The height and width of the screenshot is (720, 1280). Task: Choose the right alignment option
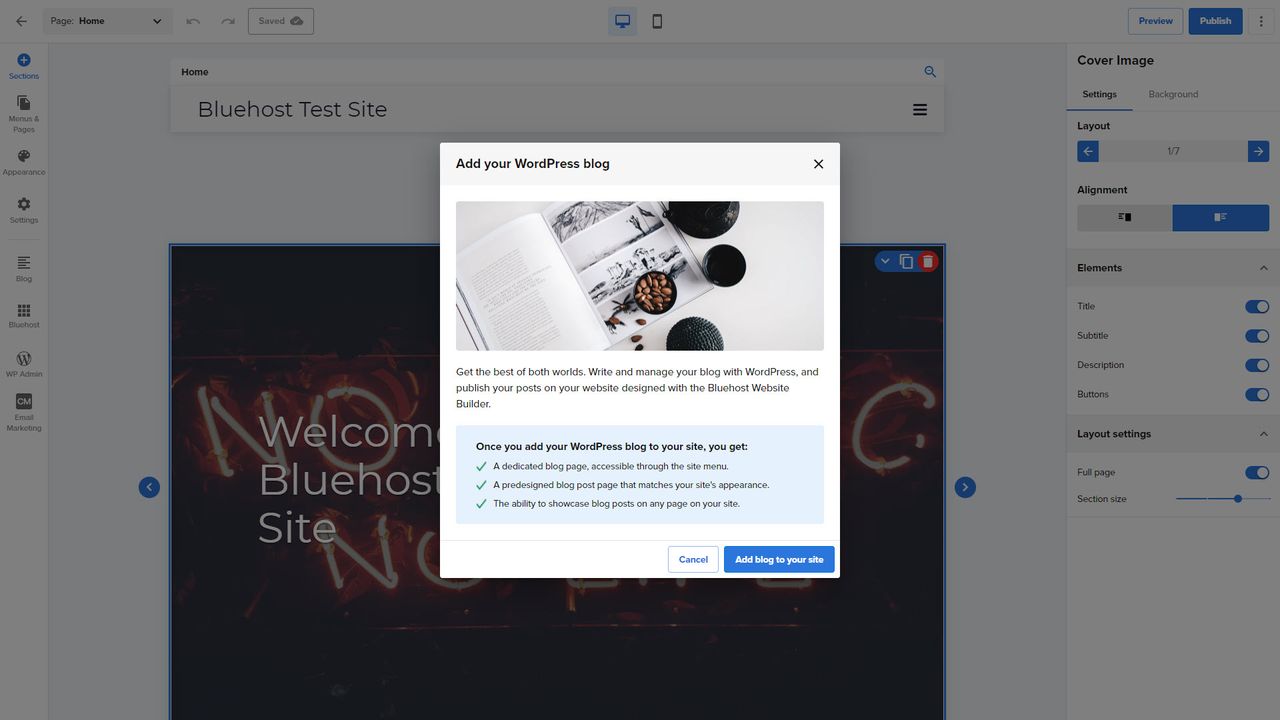1220,217
